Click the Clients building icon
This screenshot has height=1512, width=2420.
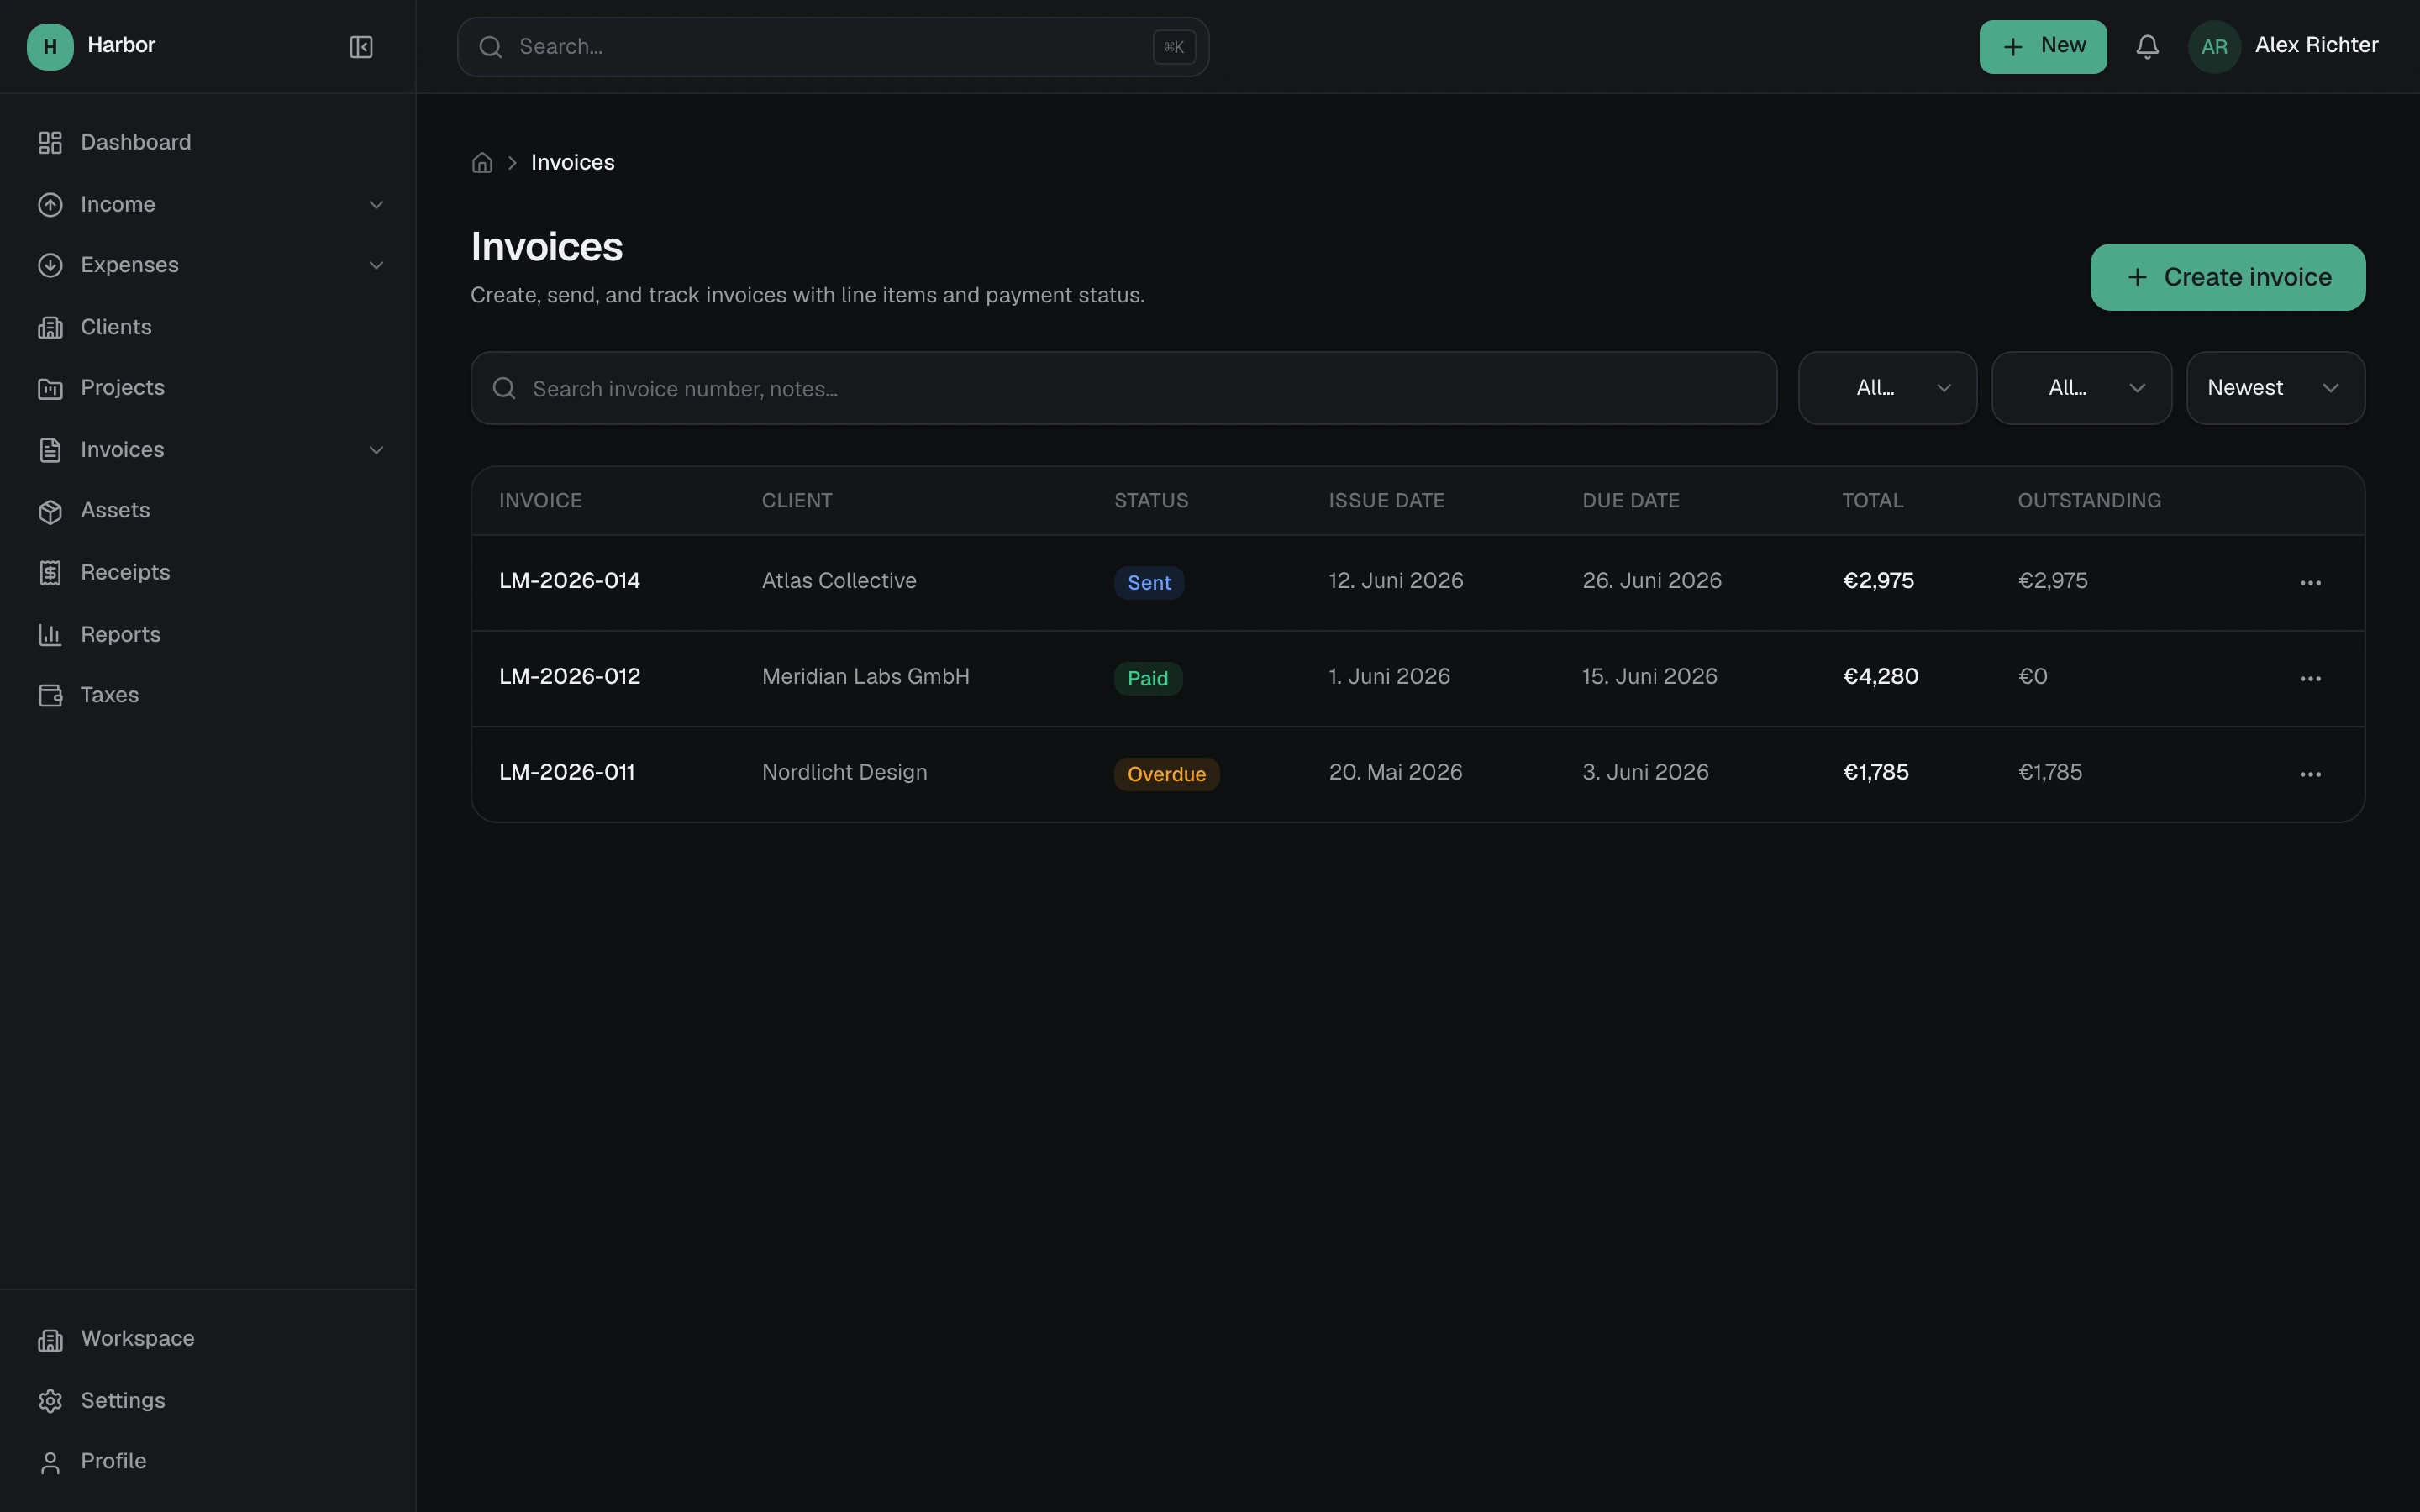(x=50, y=328)
